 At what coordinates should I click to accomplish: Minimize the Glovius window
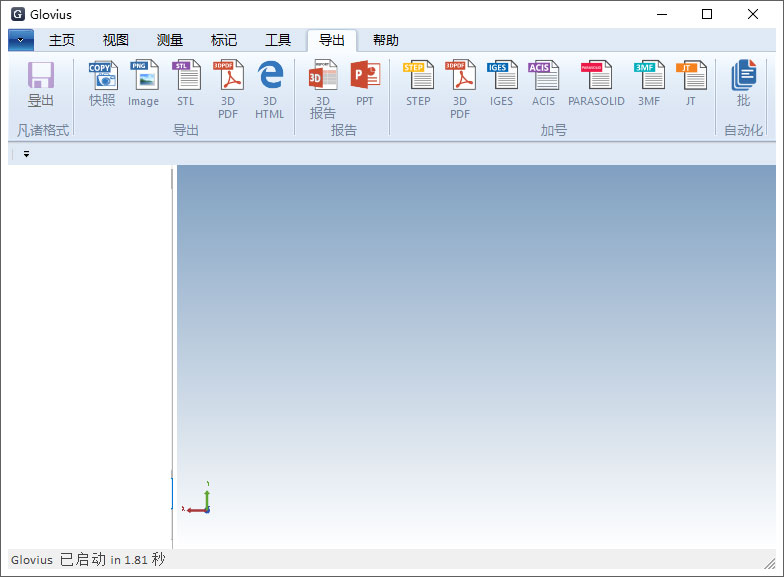662,14
